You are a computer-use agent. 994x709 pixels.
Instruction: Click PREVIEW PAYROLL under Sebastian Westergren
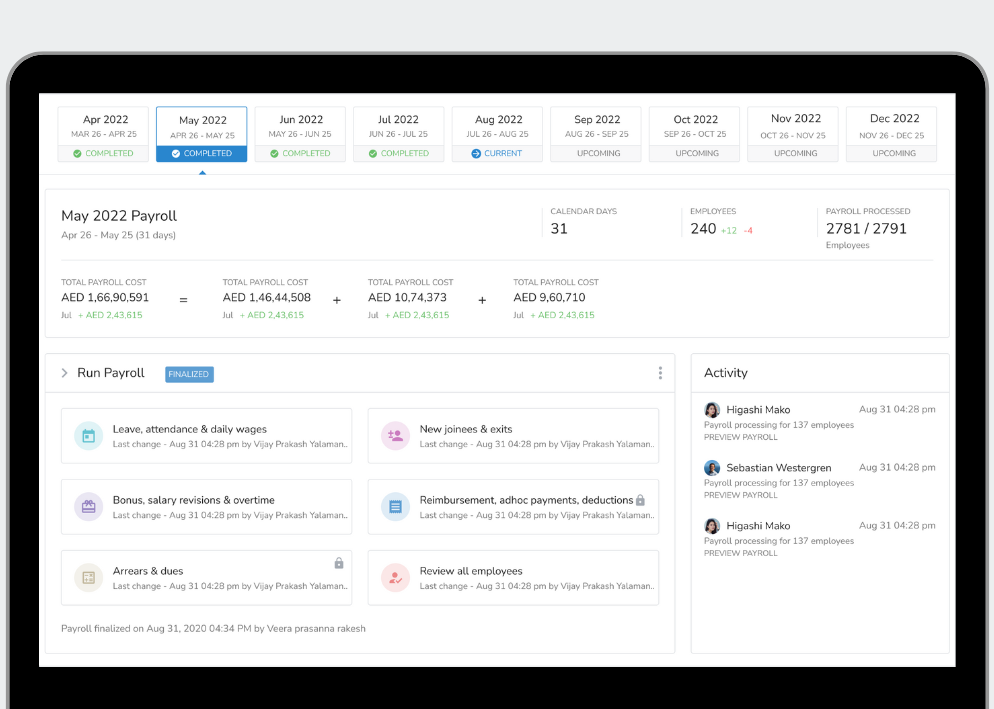point(740,495)
